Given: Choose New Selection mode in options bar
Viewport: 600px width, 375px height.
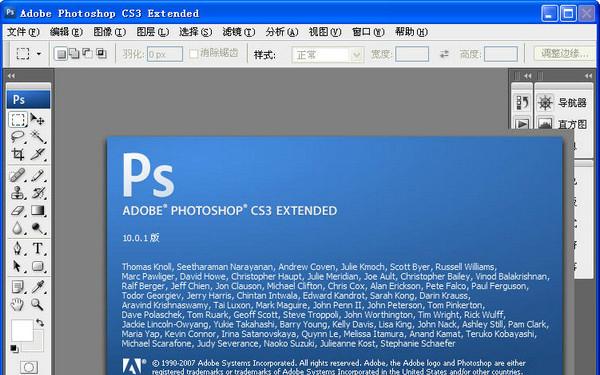Looking at the screenshot, I should (60, 54).
